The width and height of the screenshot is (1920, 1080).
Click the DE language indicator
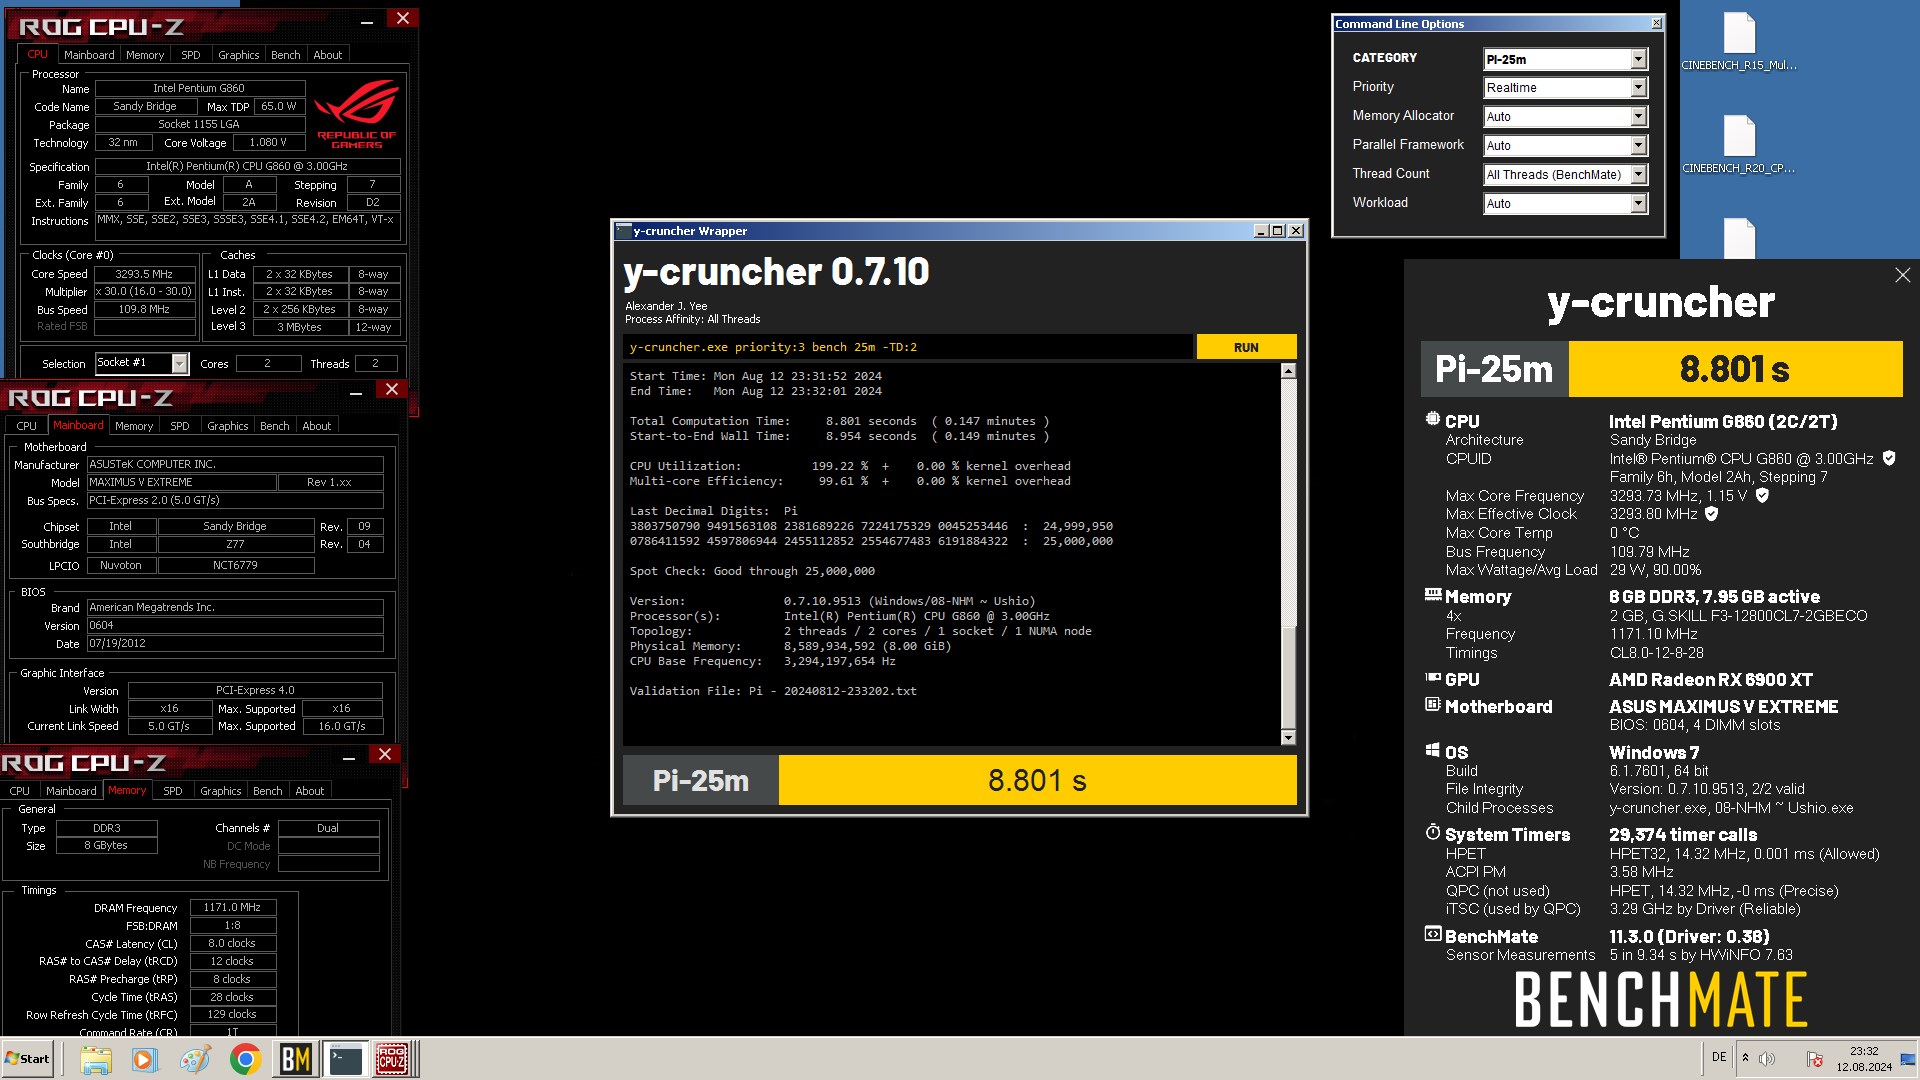point(1719,1057)
